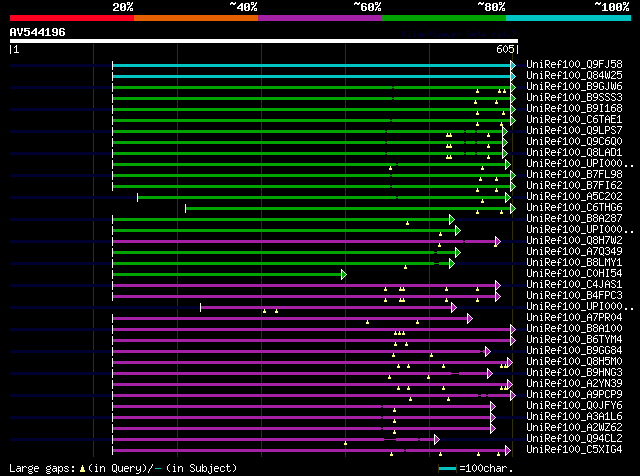Click the purple alignment bar for Q8H7W2
This screenshot has height=476, width=640.
304,242
